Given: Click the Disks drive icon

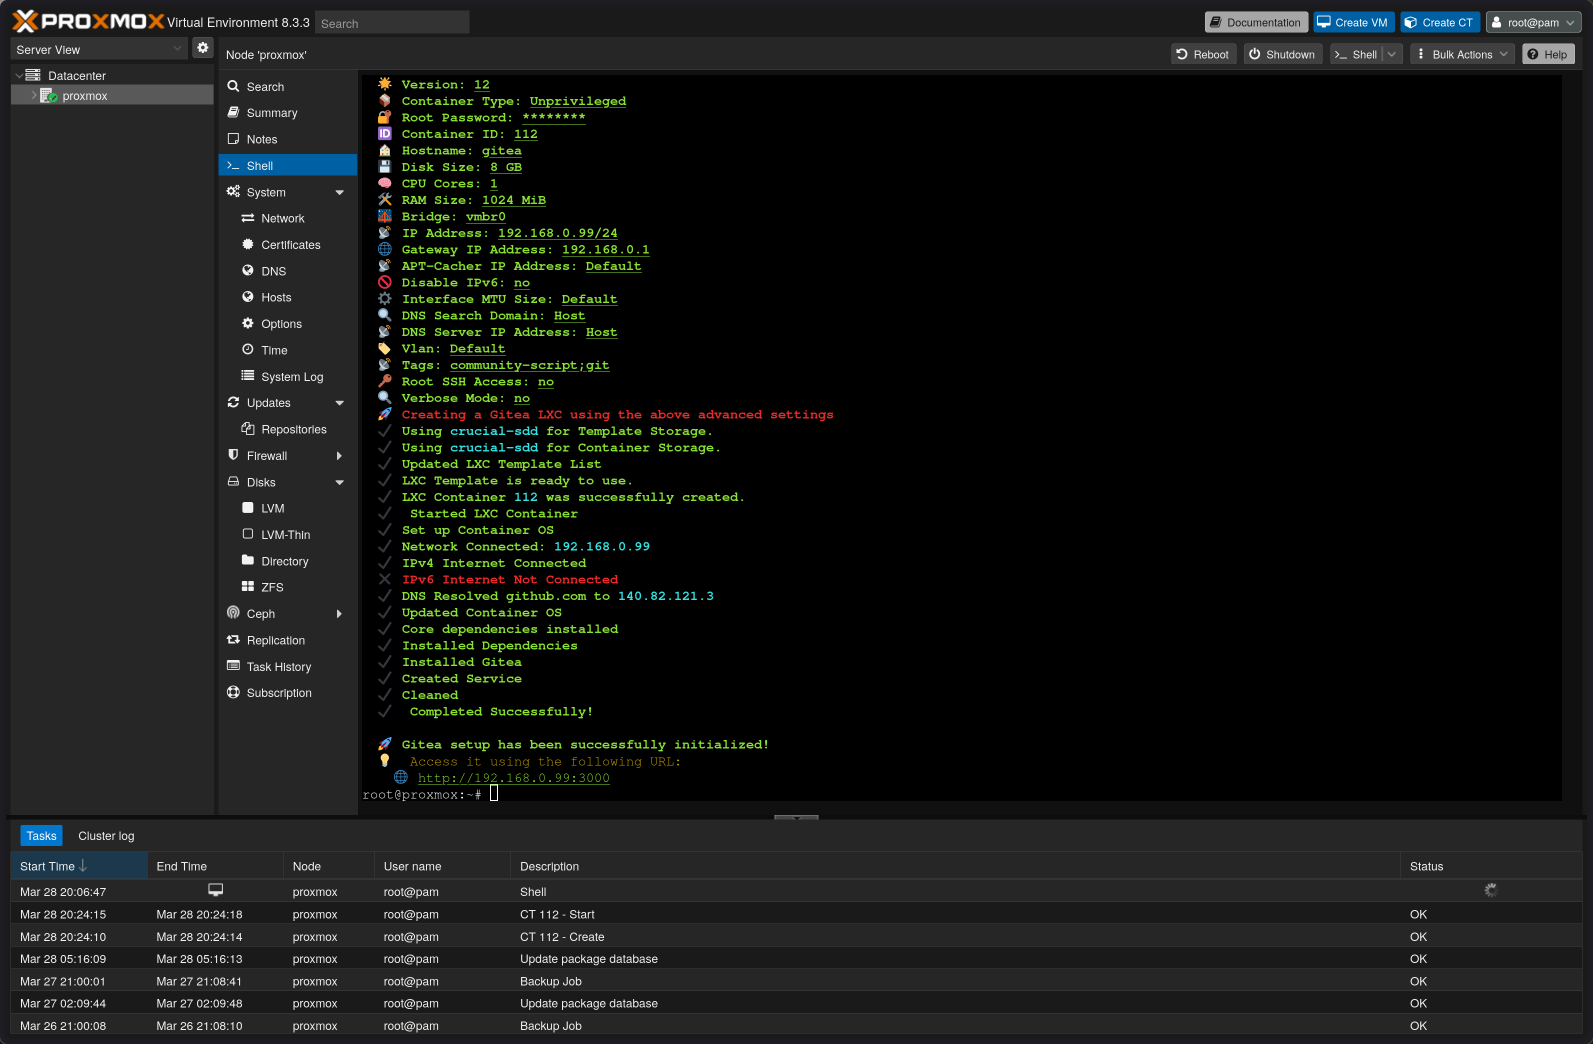Looking at the screenshot, I should click(x=233, y=481).
